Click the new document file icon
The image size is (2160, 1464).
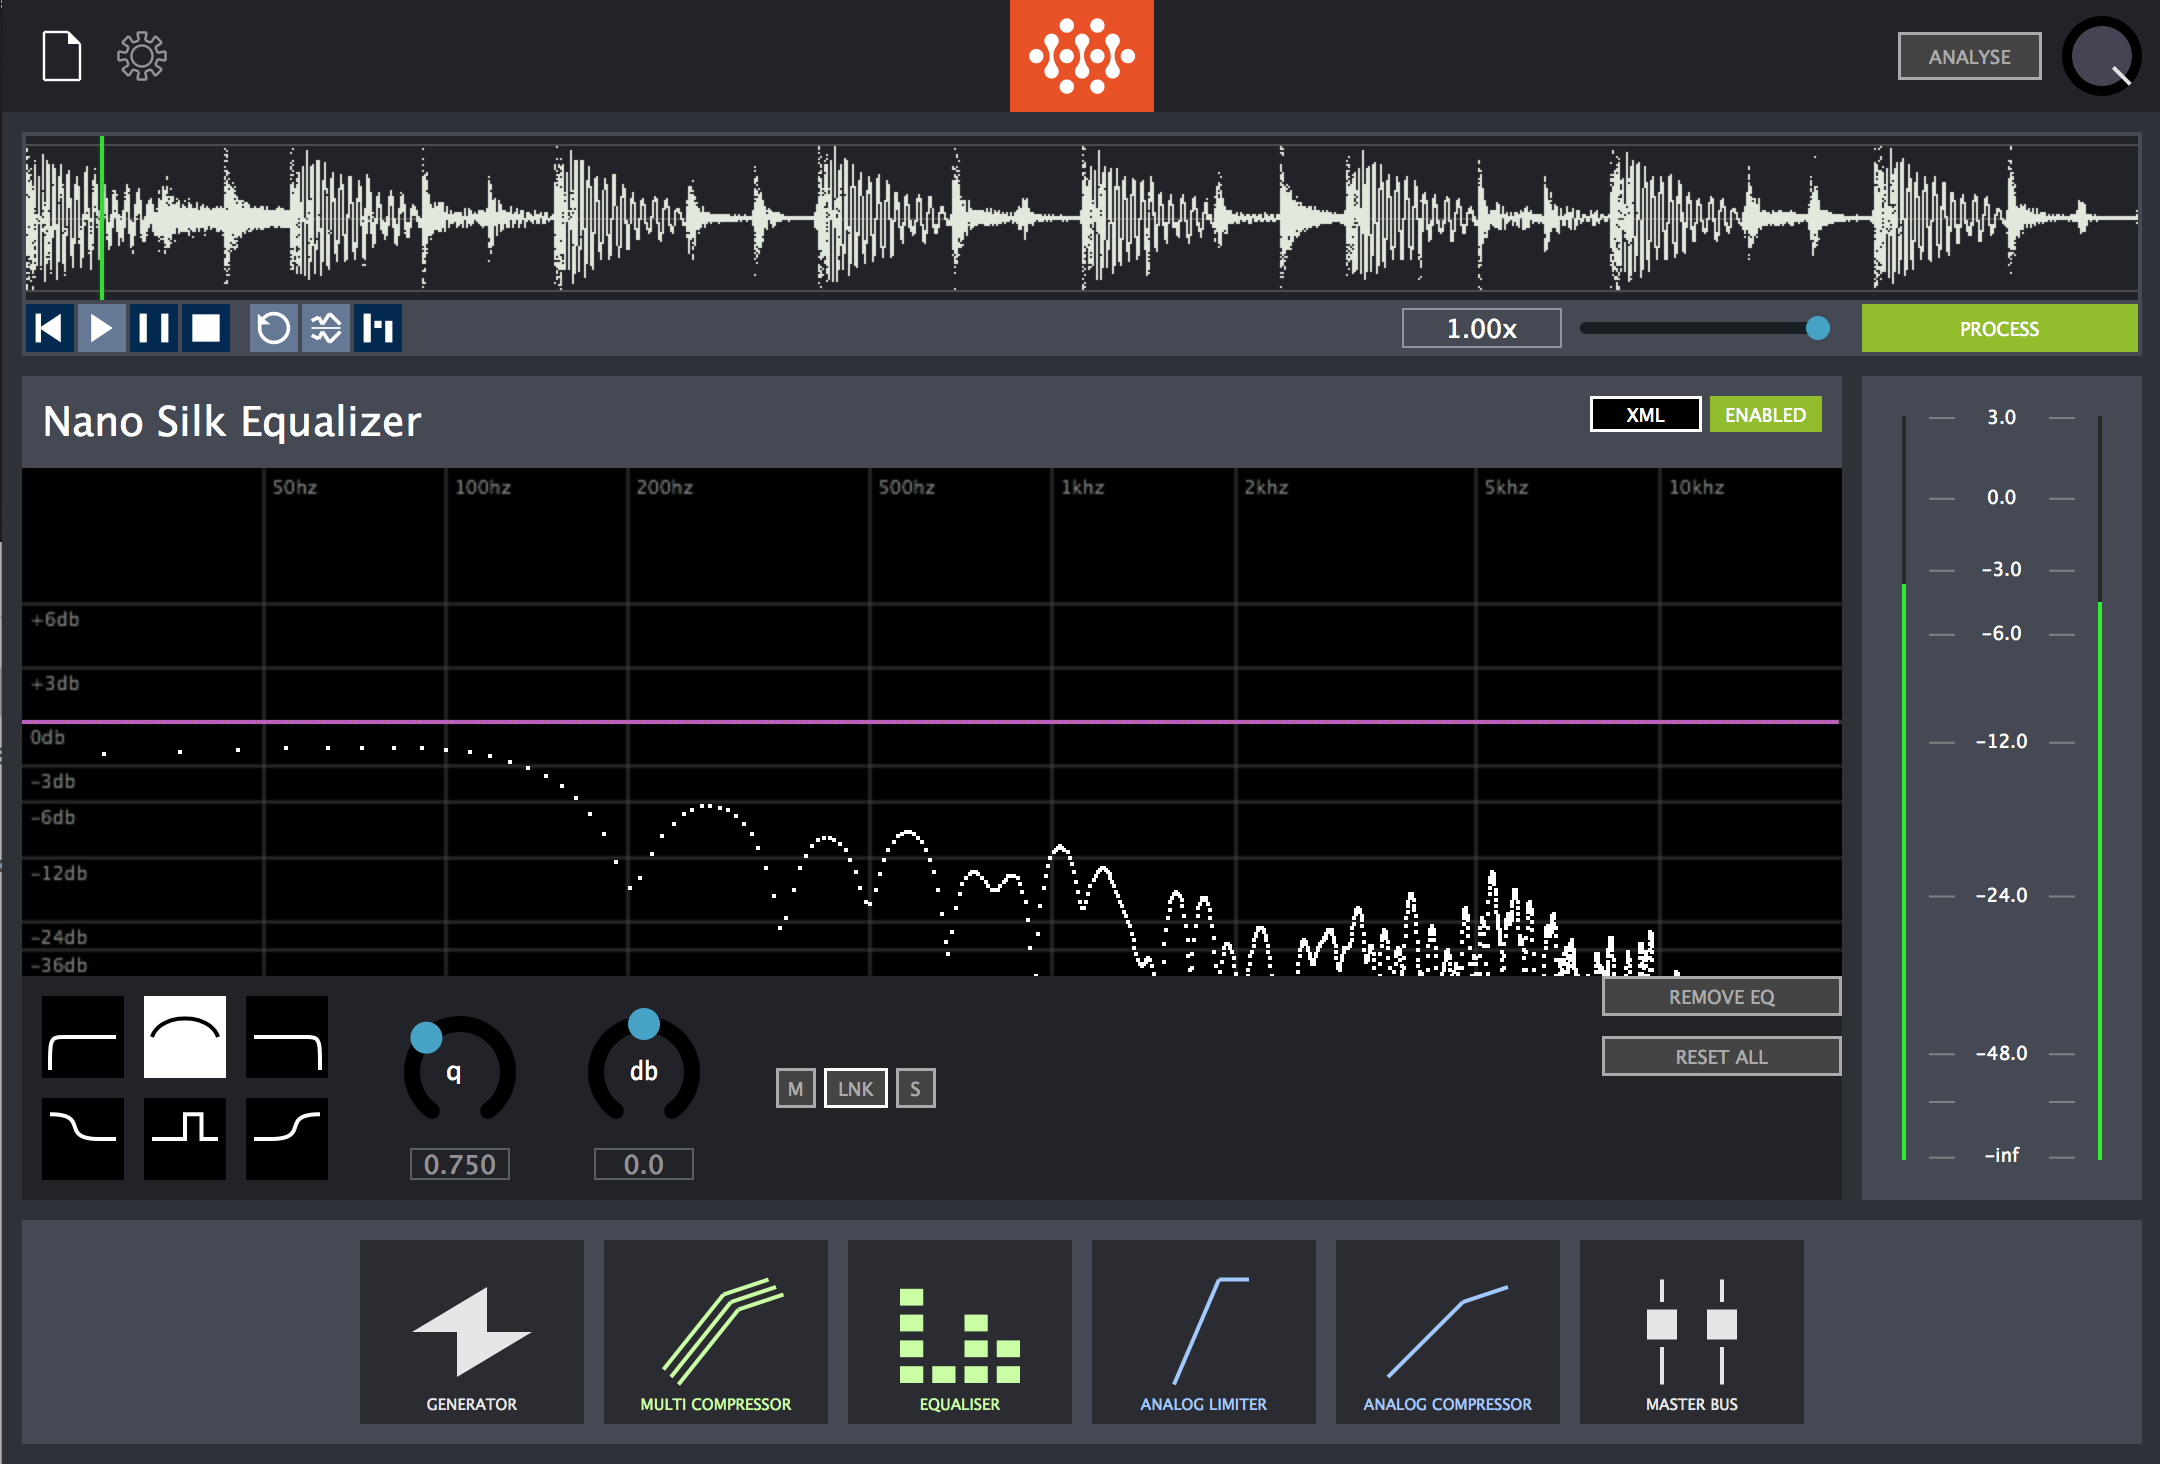coord(61,56)
